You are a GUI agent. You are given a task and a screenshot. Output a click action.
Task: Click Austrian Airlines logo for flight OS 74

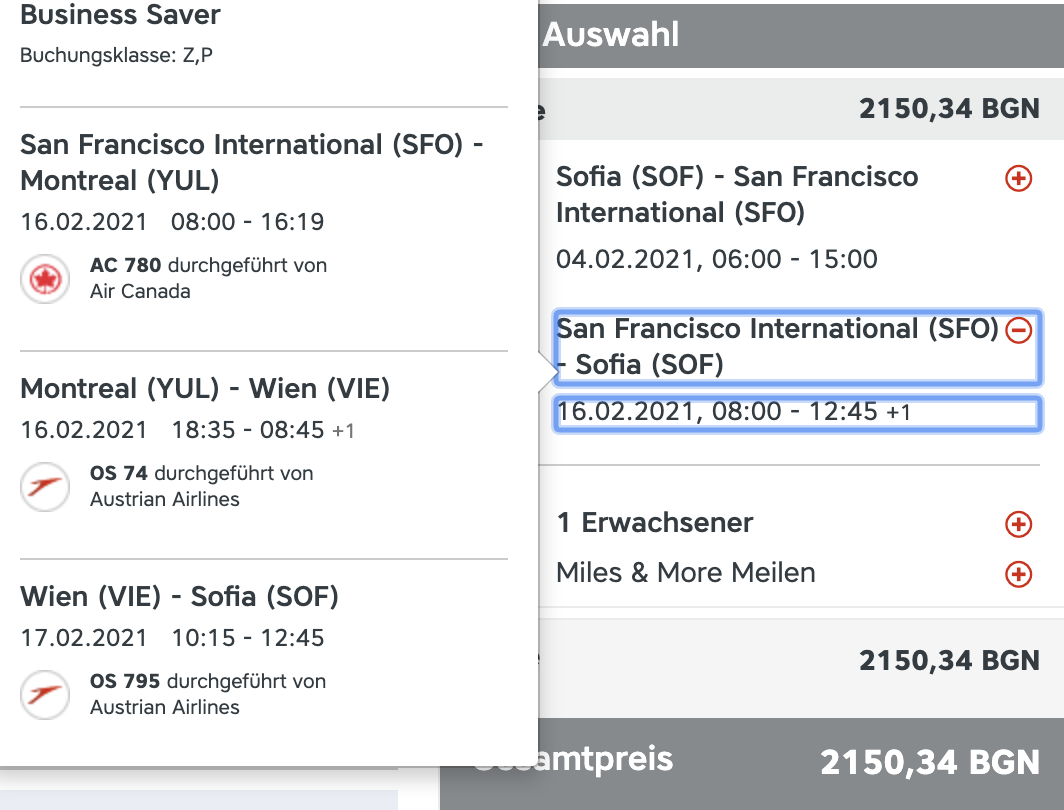click(x=45, y=487)
